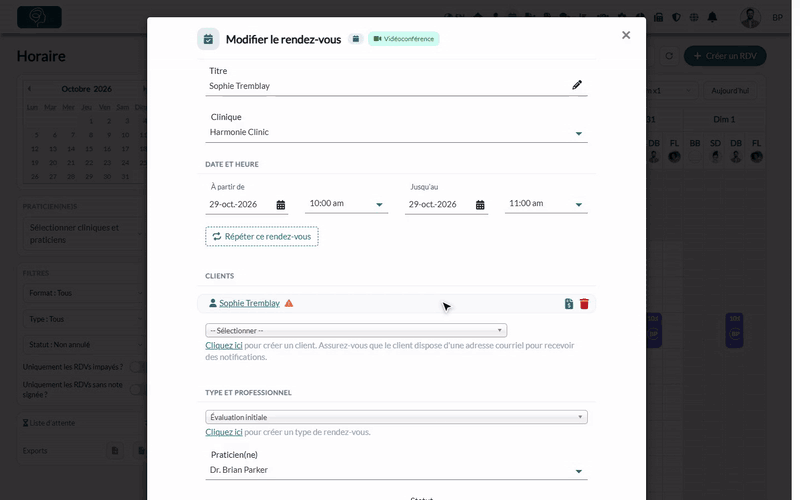
Task: Toggle Uniquement les RDVs impayés switch
Action: click(137, 367)
